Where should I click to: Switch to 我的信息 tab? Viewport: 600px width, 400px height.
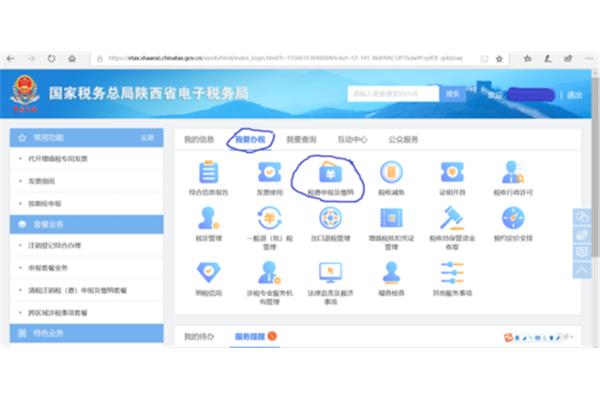199,139
